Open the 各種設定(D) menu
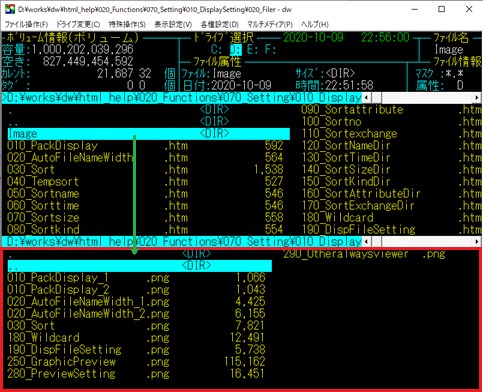This screenshot has height=392, width=483. [x=220, y=24]
